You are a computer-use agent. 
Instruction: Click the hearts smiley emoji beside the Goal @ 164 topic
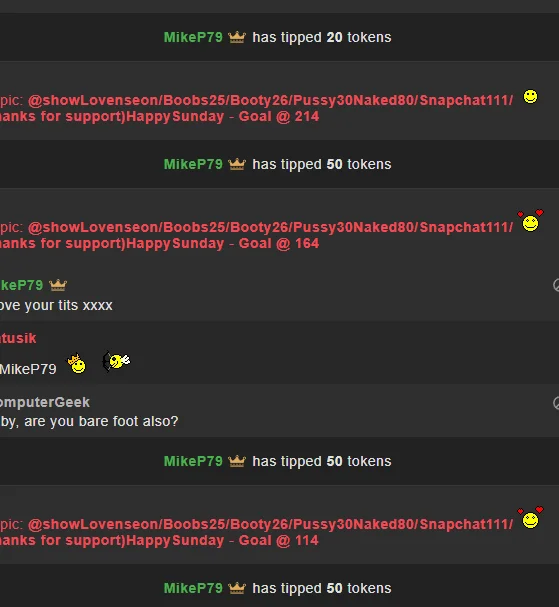click(x=530, y=221)
